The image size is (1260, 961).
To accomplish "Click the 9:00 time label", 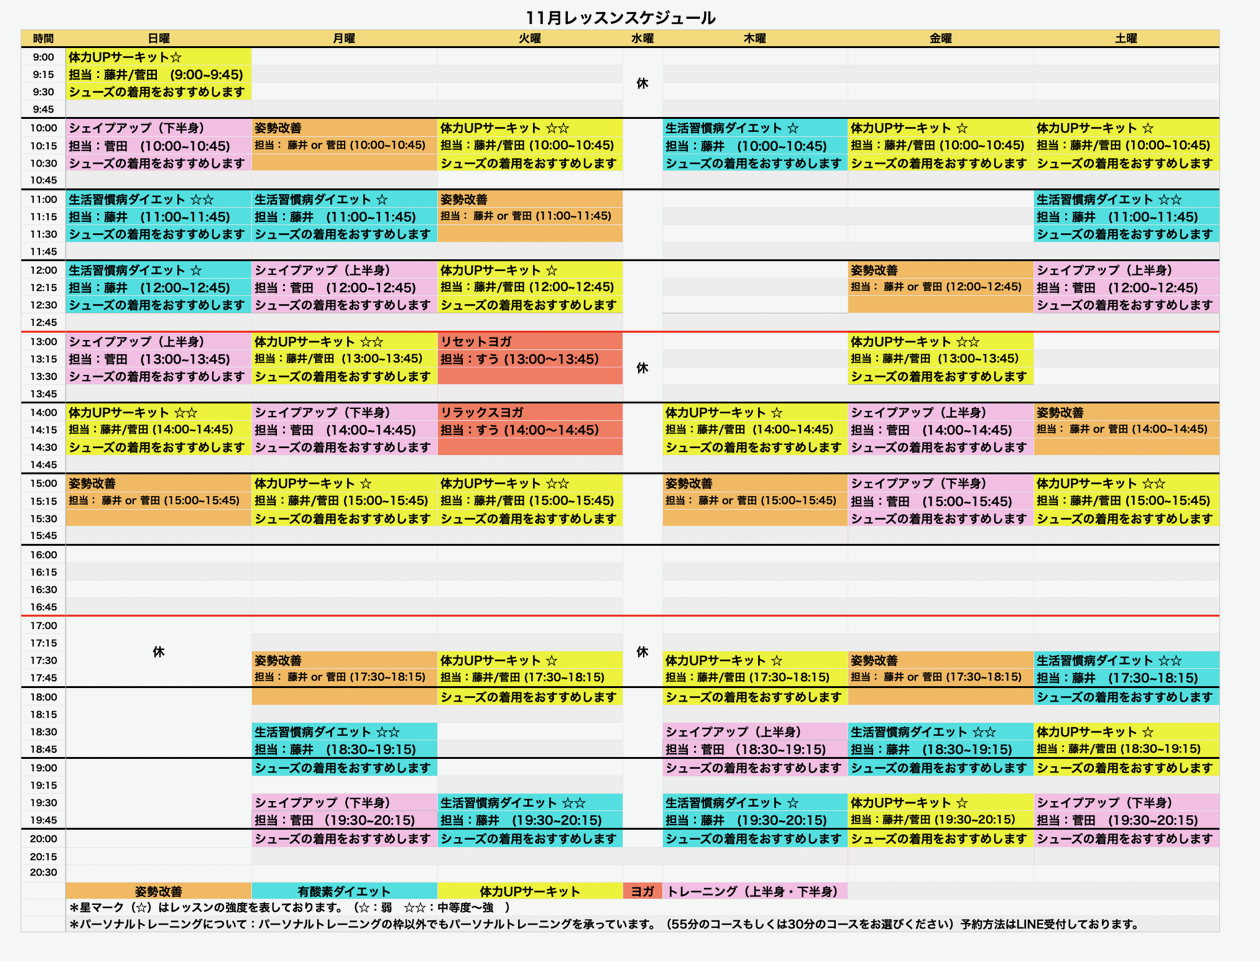I will point(43,57).
